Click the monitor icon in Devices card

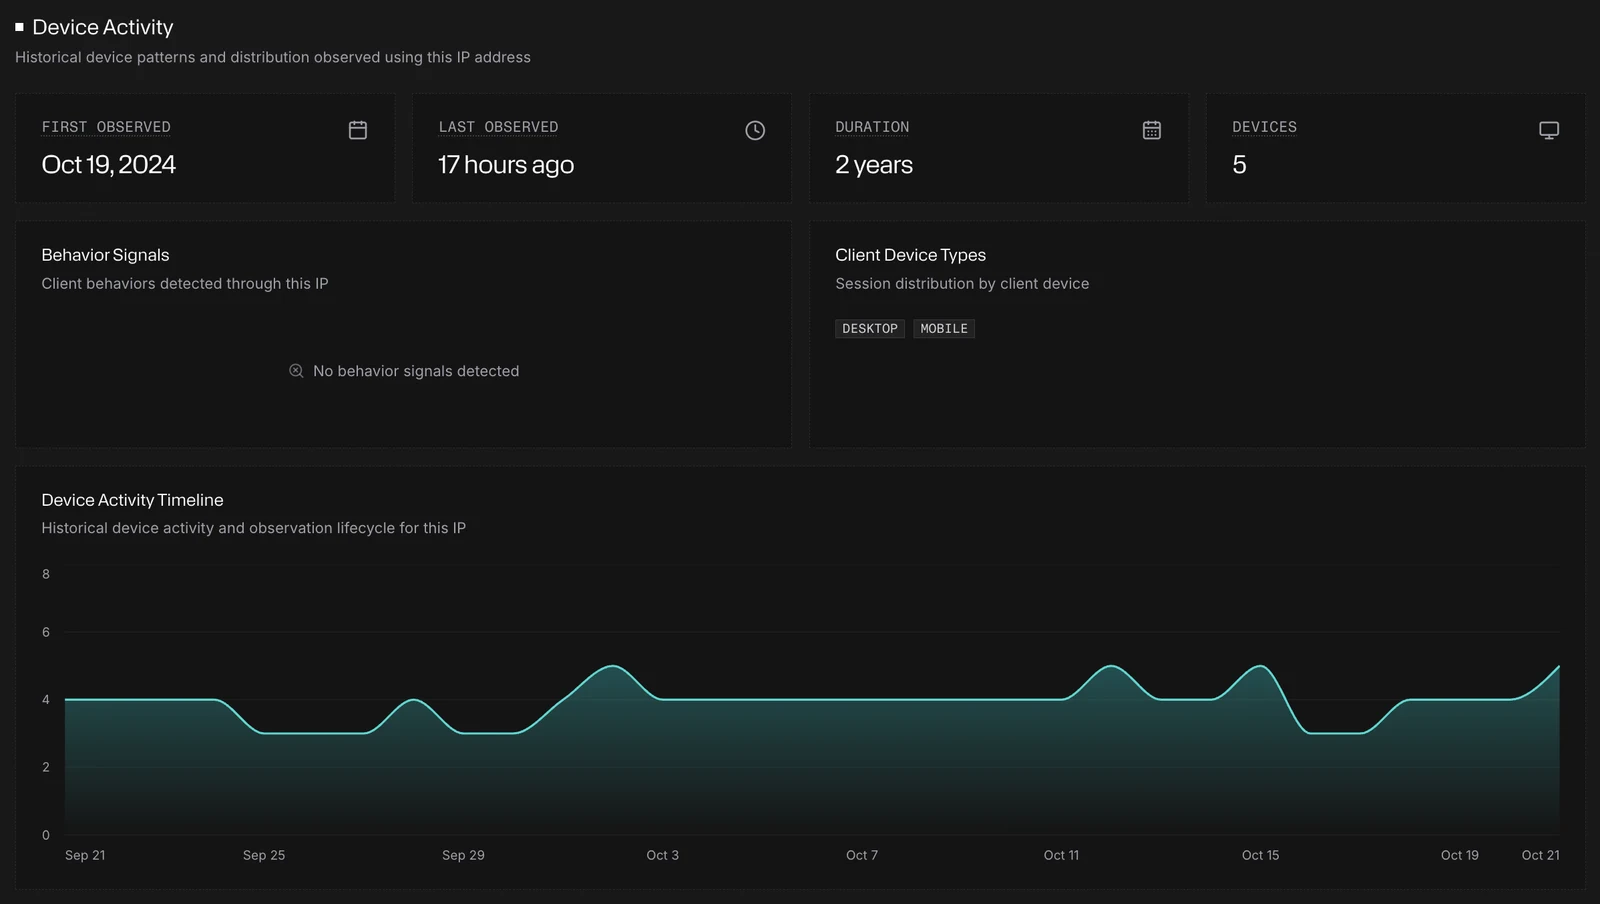click(x=1549, y=130)
